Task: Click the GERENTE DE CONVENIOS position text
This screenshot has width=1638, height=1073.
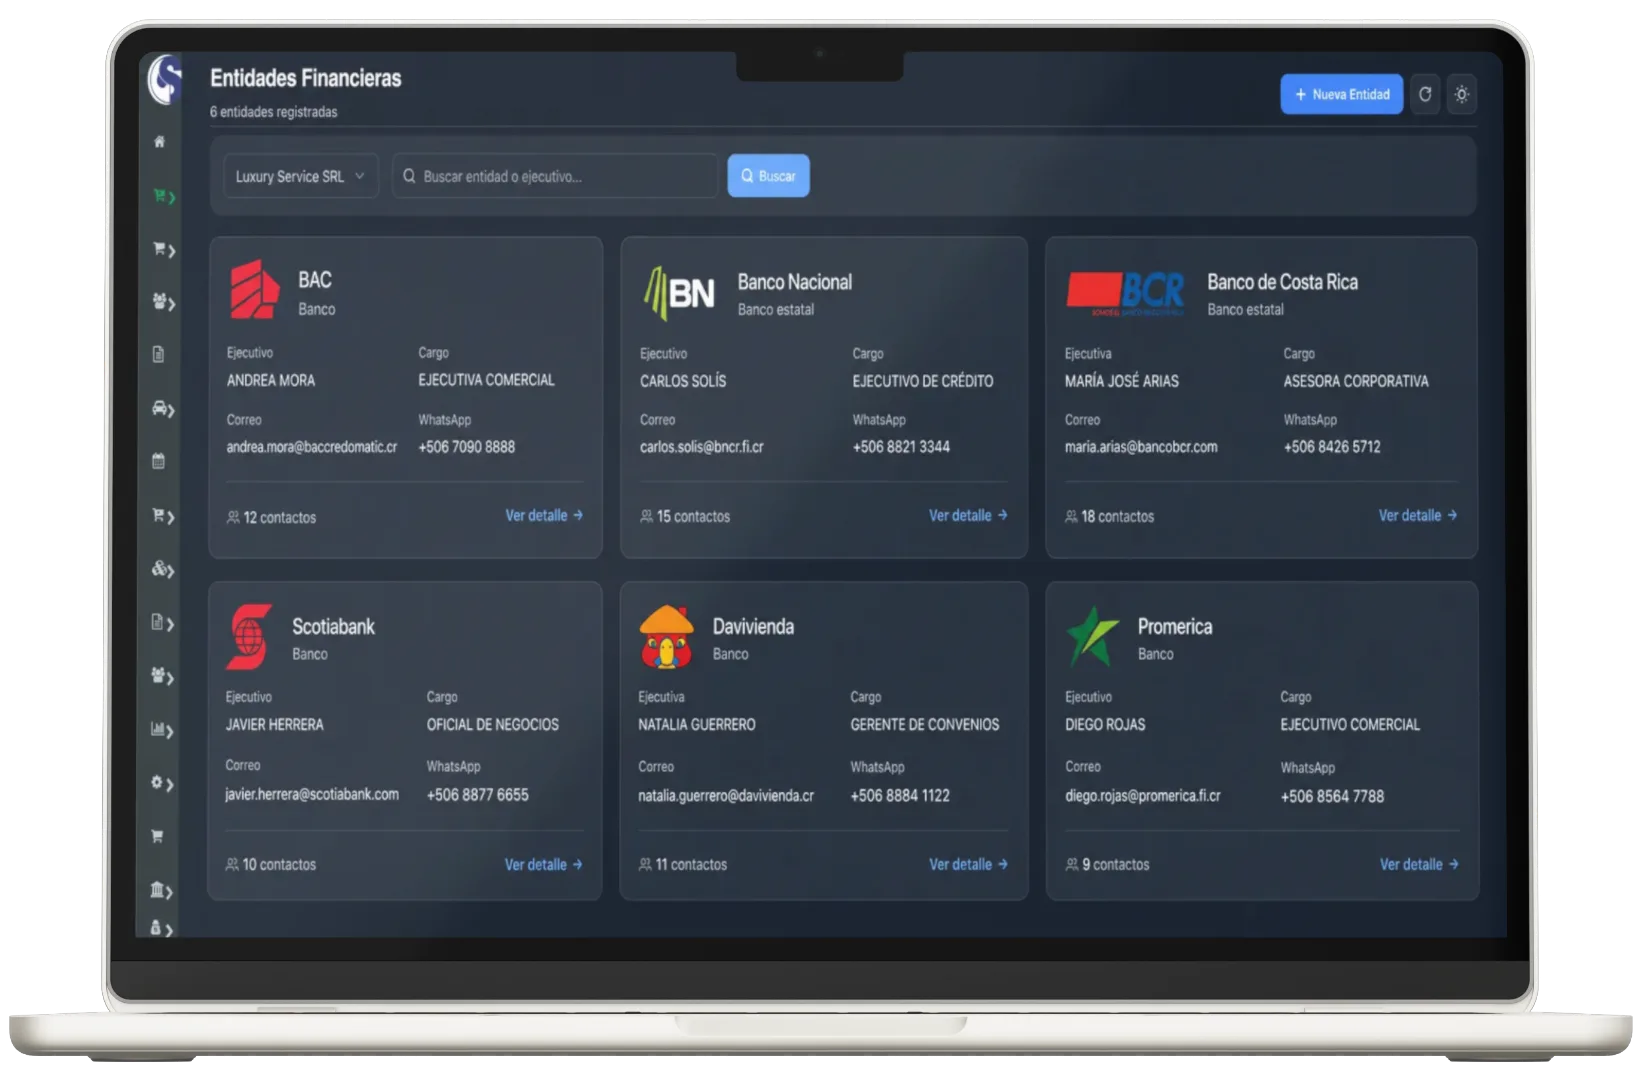Action: (x=925, y=724)
